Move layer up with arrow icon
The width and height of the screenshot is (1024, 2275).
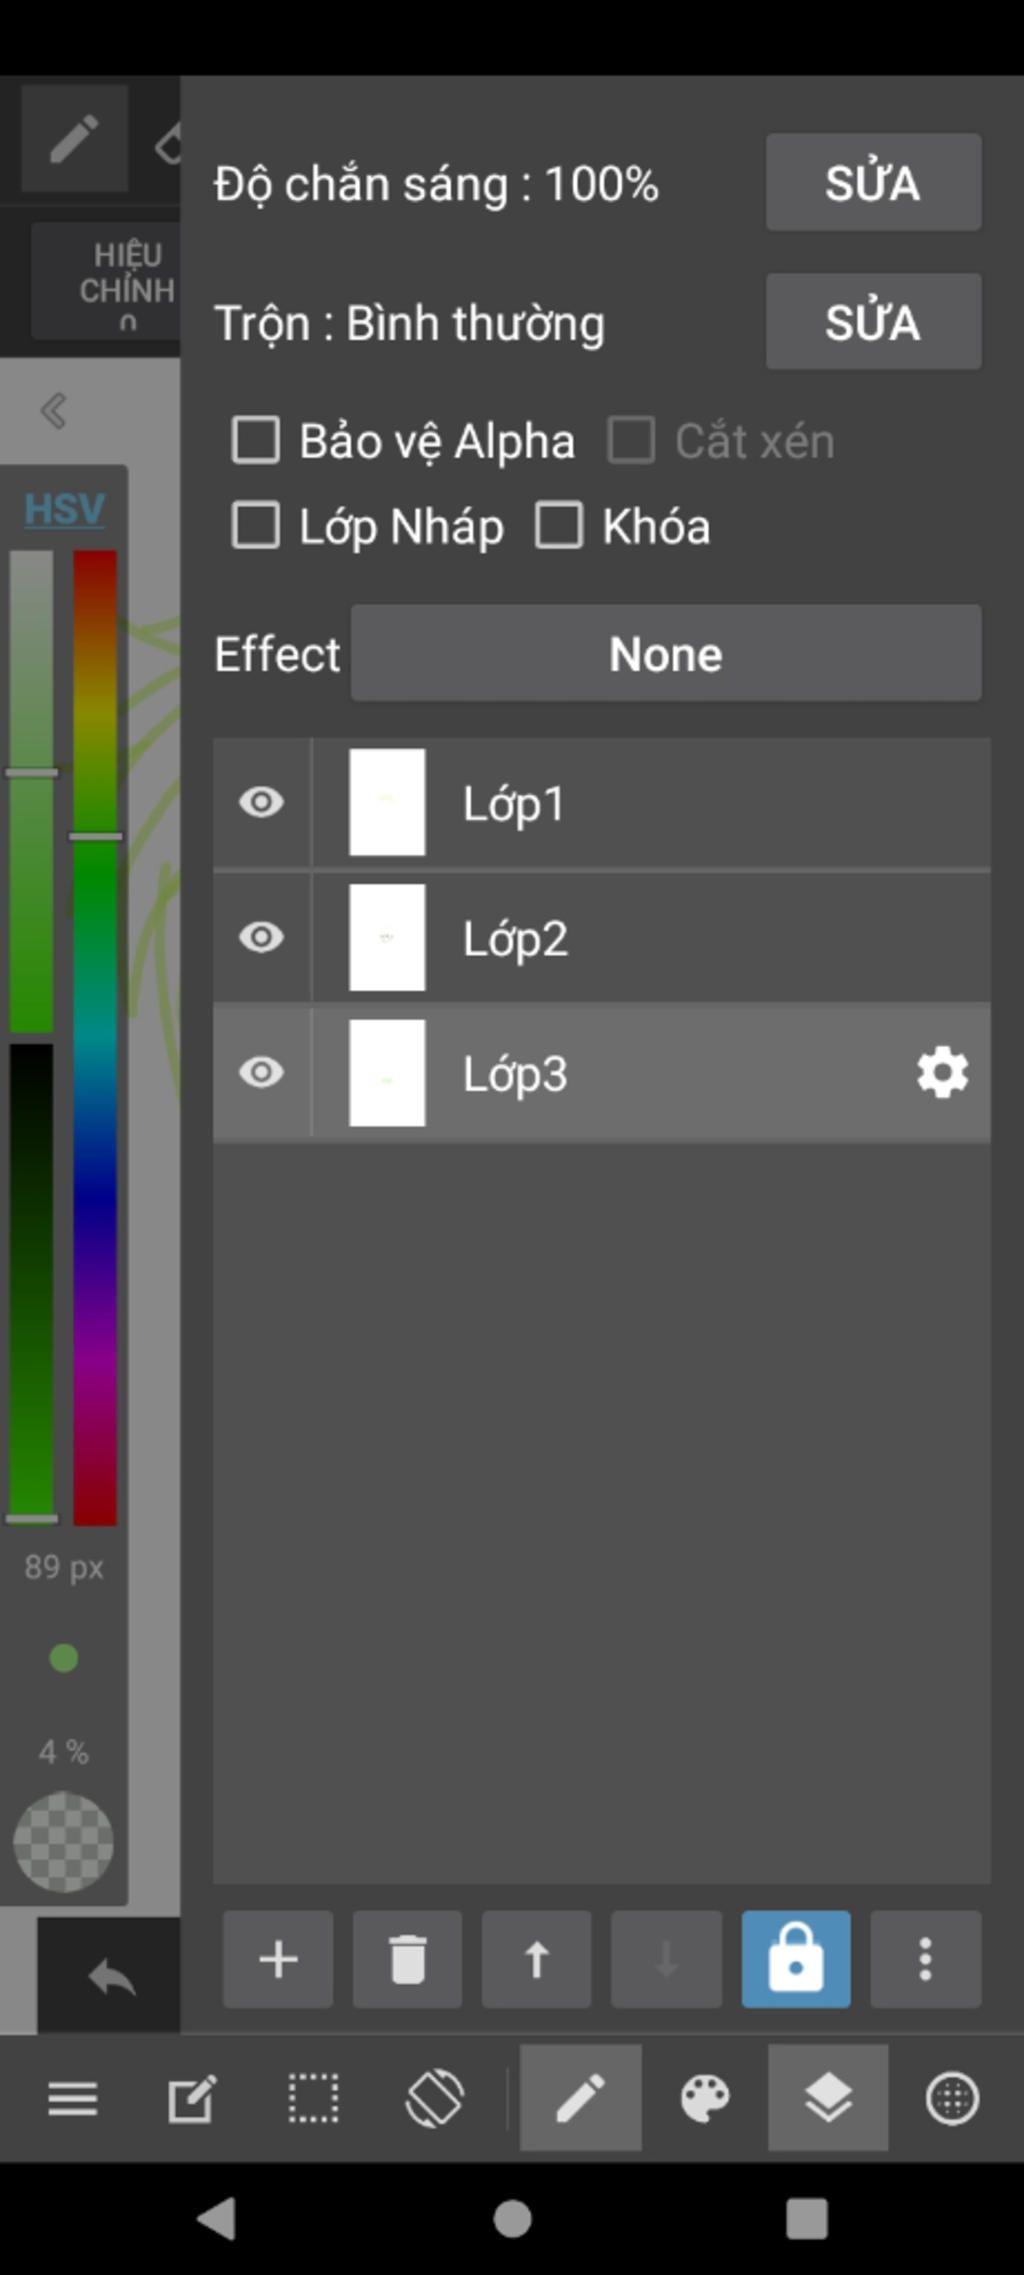(x=537, y=1959)
